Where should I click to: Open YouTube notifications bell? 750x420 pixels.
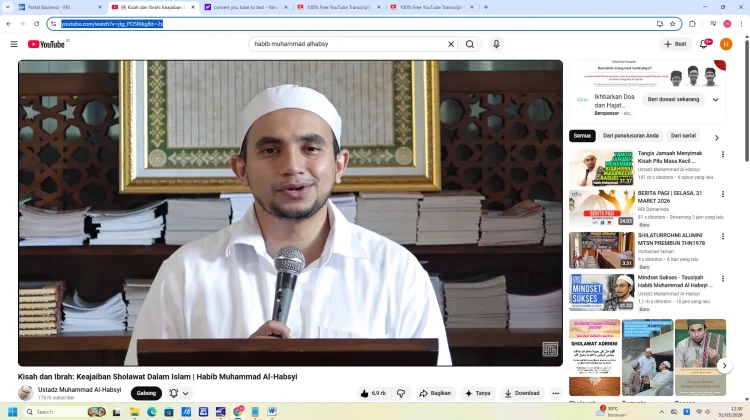tap(704, 44)
